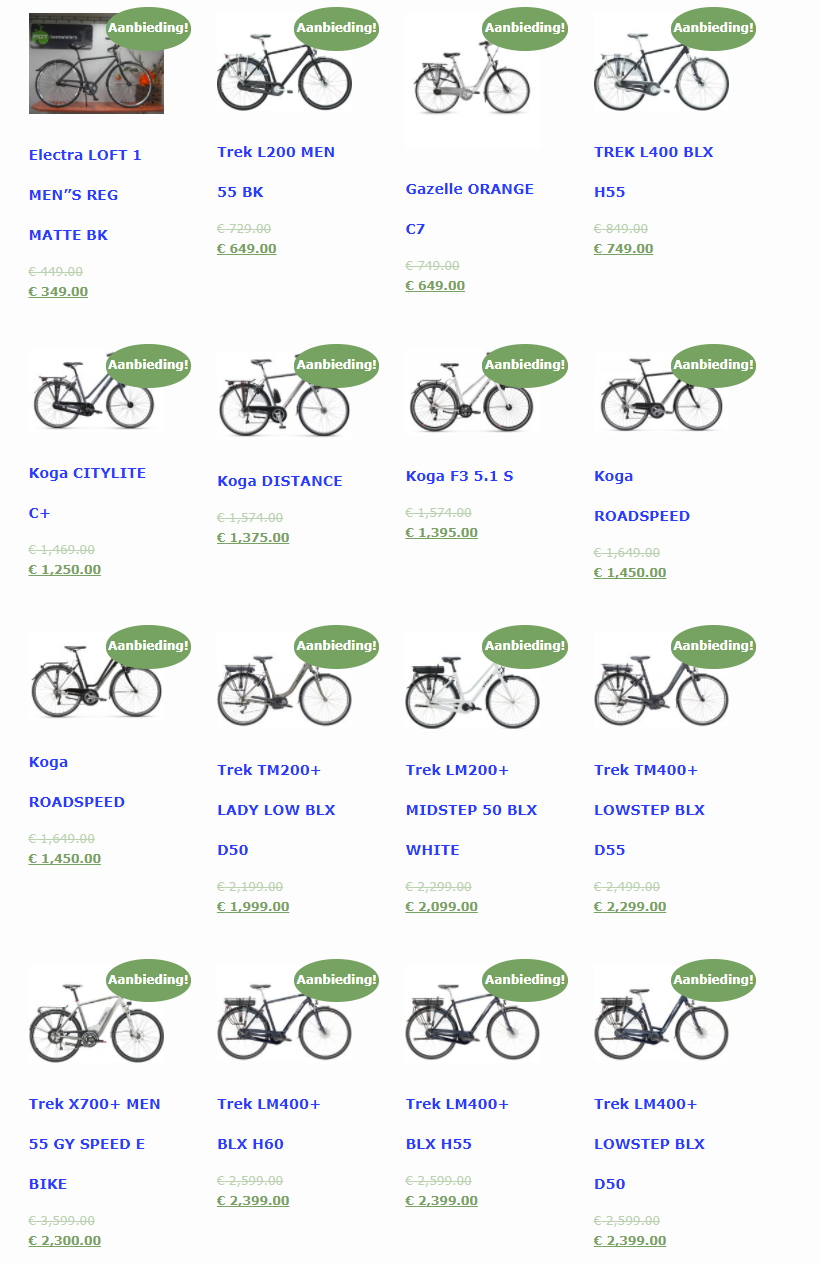Click the Trek LM400+ BLX H60 title
Image resolution: width=819 pixels, height=1264 pixels.
268,1124
